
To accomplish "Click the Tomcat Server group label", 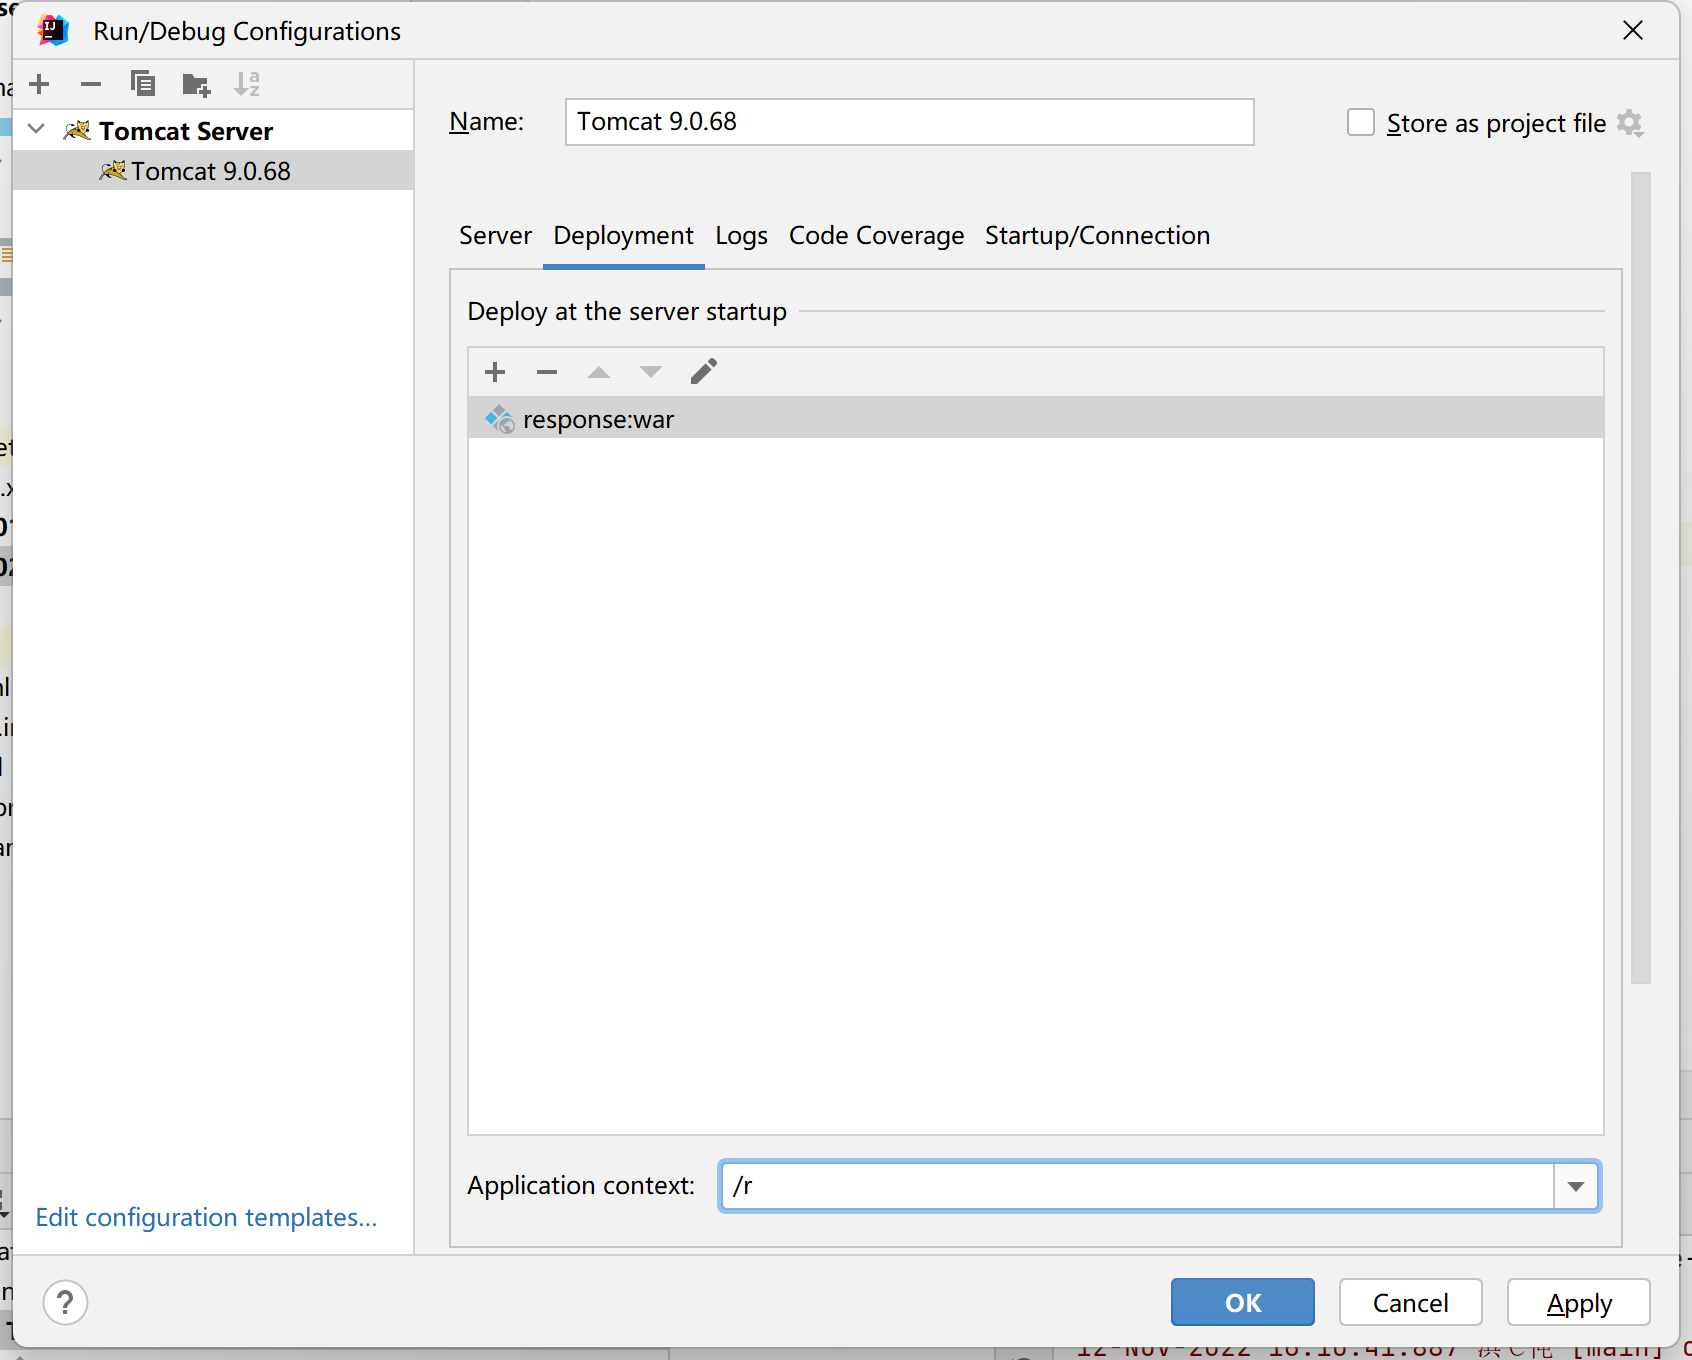I will 186,131.
